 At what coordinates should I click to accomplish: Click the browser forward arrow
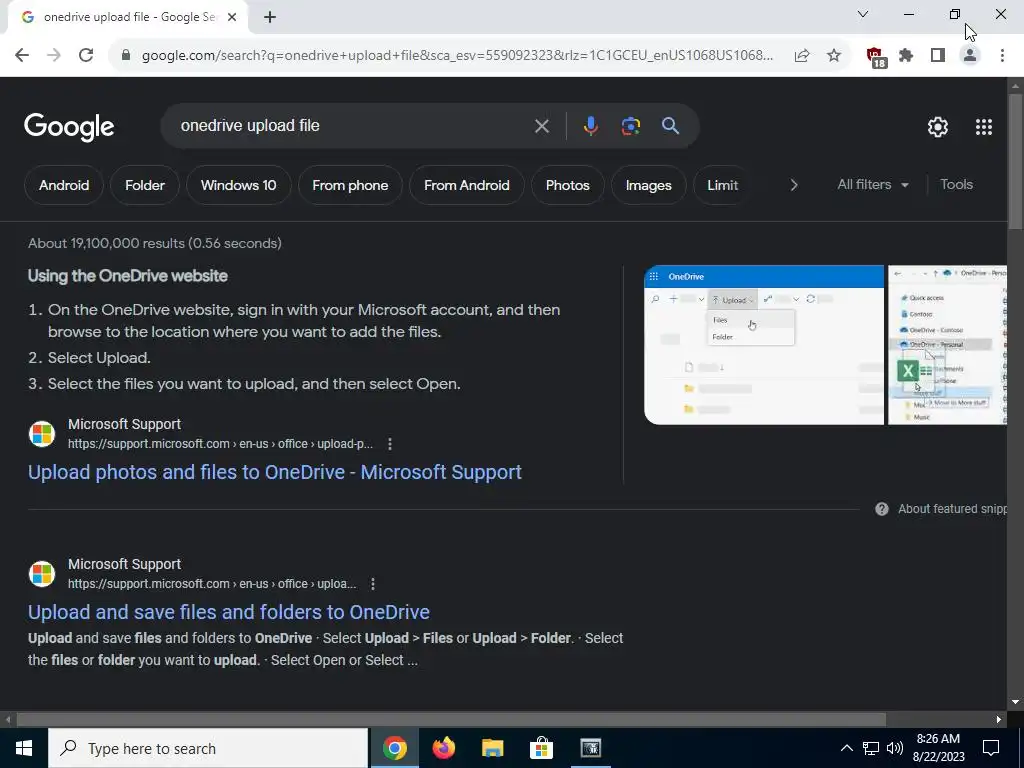54,56
